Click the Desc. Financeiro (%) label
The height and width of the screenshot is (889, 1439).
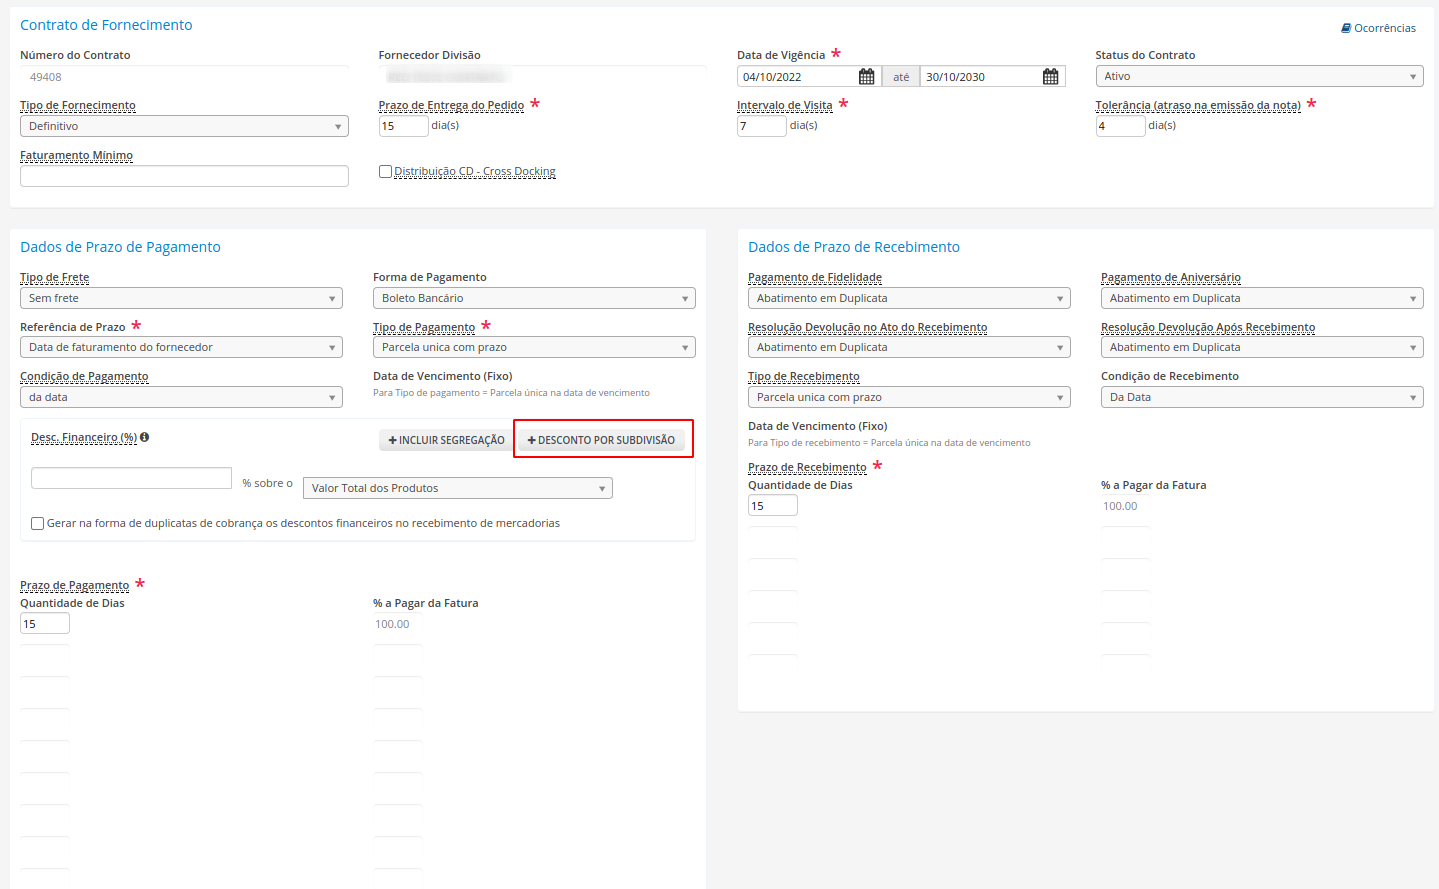click(x=84, y=437)
